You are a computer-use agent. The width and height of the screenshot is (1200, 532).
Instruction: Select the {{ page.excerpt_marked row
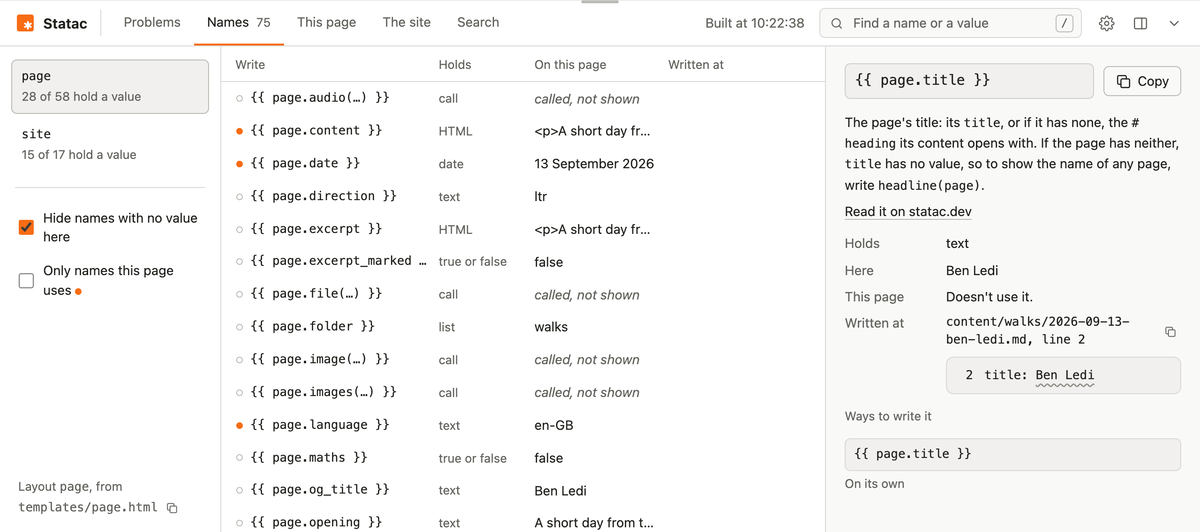tap(523, 261)
